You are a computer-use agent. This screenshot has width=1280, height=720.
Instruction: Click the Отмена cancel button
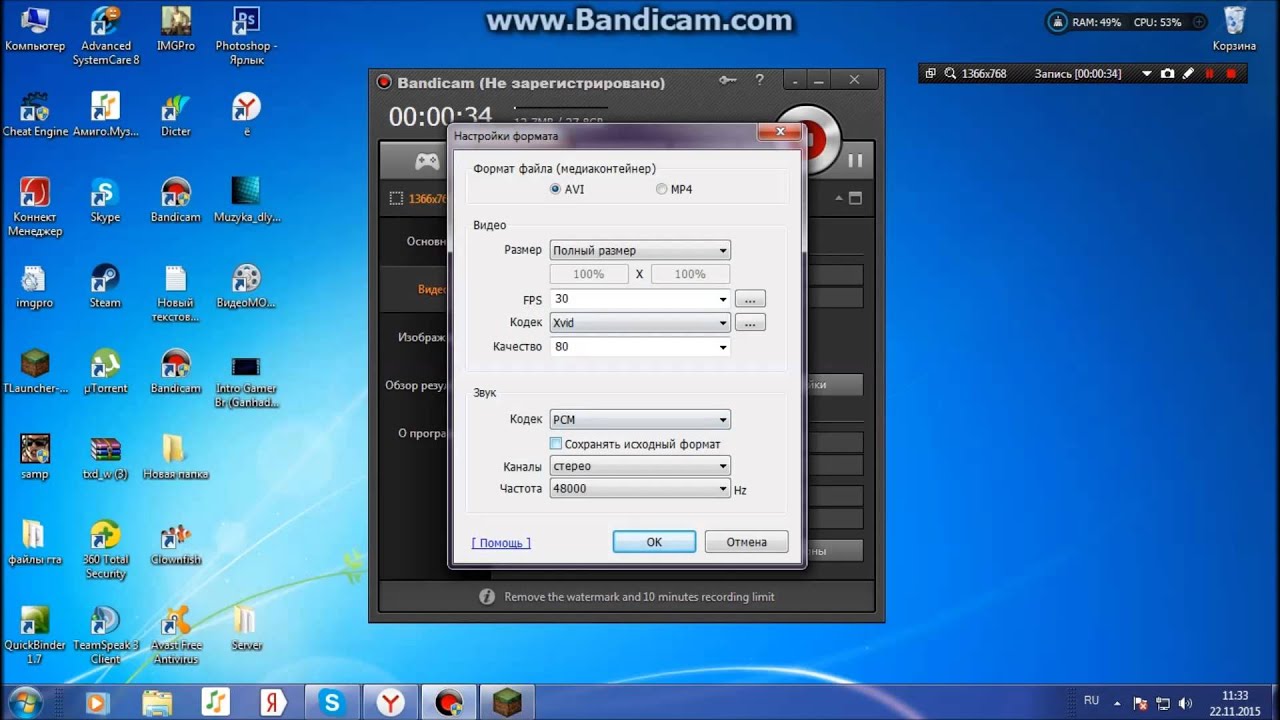746,542
